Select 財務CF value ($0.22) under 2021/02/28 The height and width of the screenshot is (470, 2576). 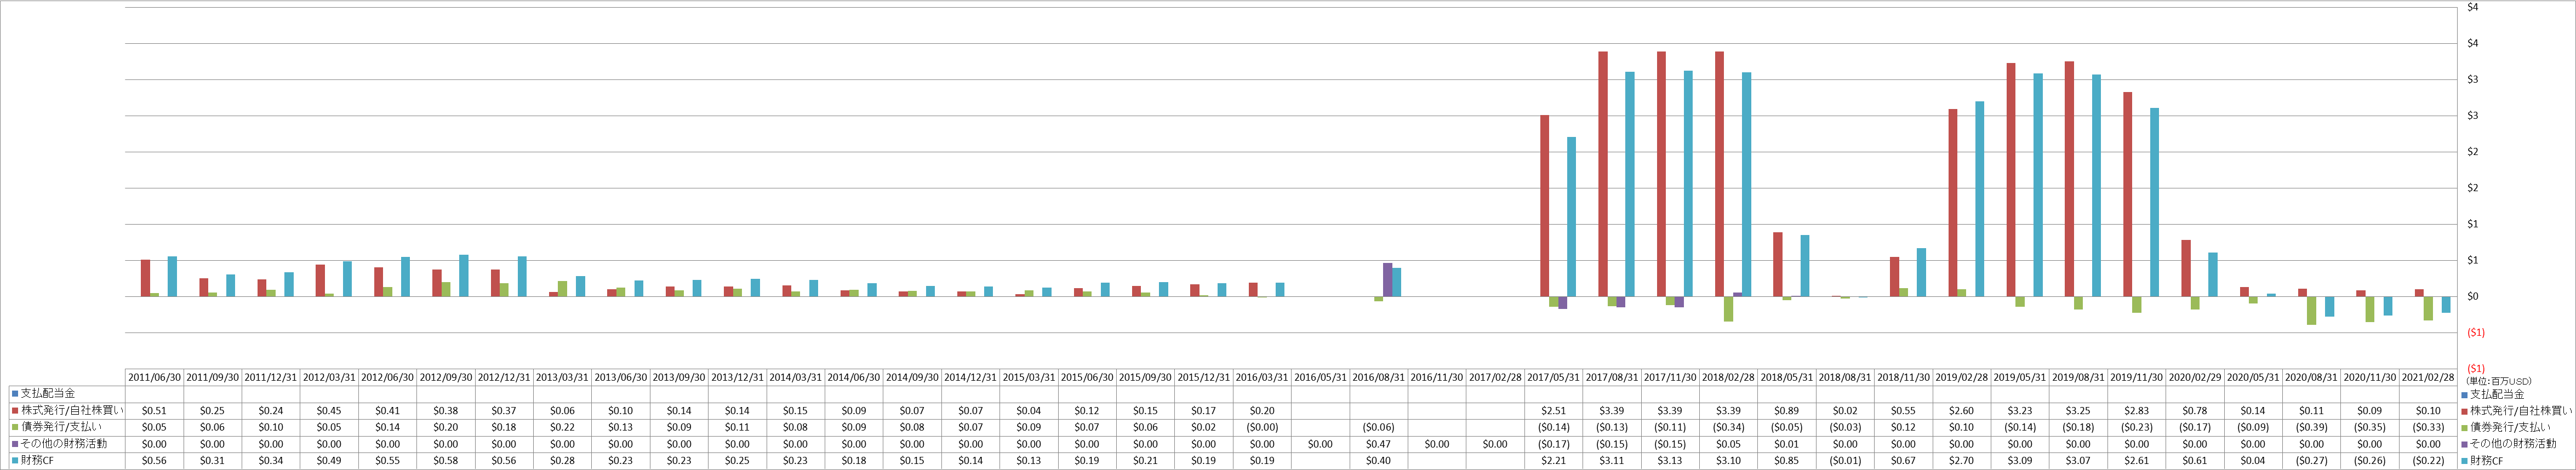2427,461
